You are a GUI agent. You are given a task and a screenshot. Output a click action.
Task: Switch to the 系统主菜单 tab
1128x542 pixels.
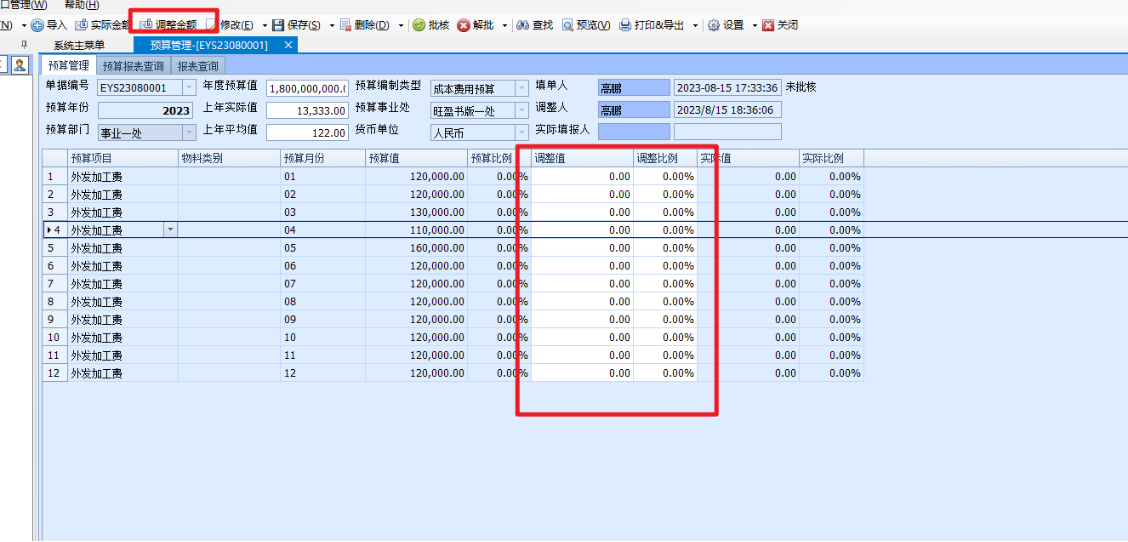coord(79,45)
